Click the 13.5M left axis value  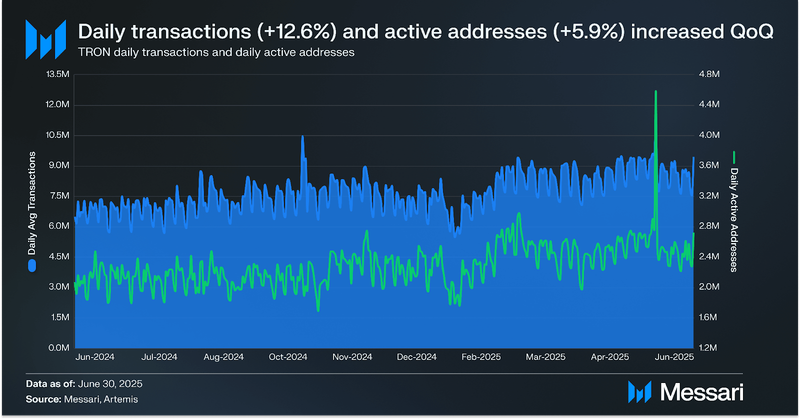coord(58,74)
